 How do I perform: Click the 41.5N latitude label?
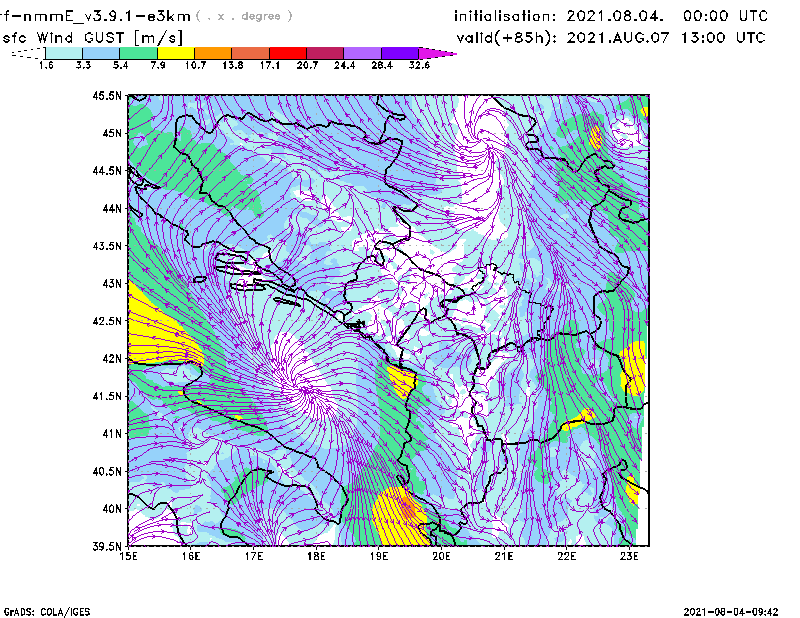pos(107,396)
